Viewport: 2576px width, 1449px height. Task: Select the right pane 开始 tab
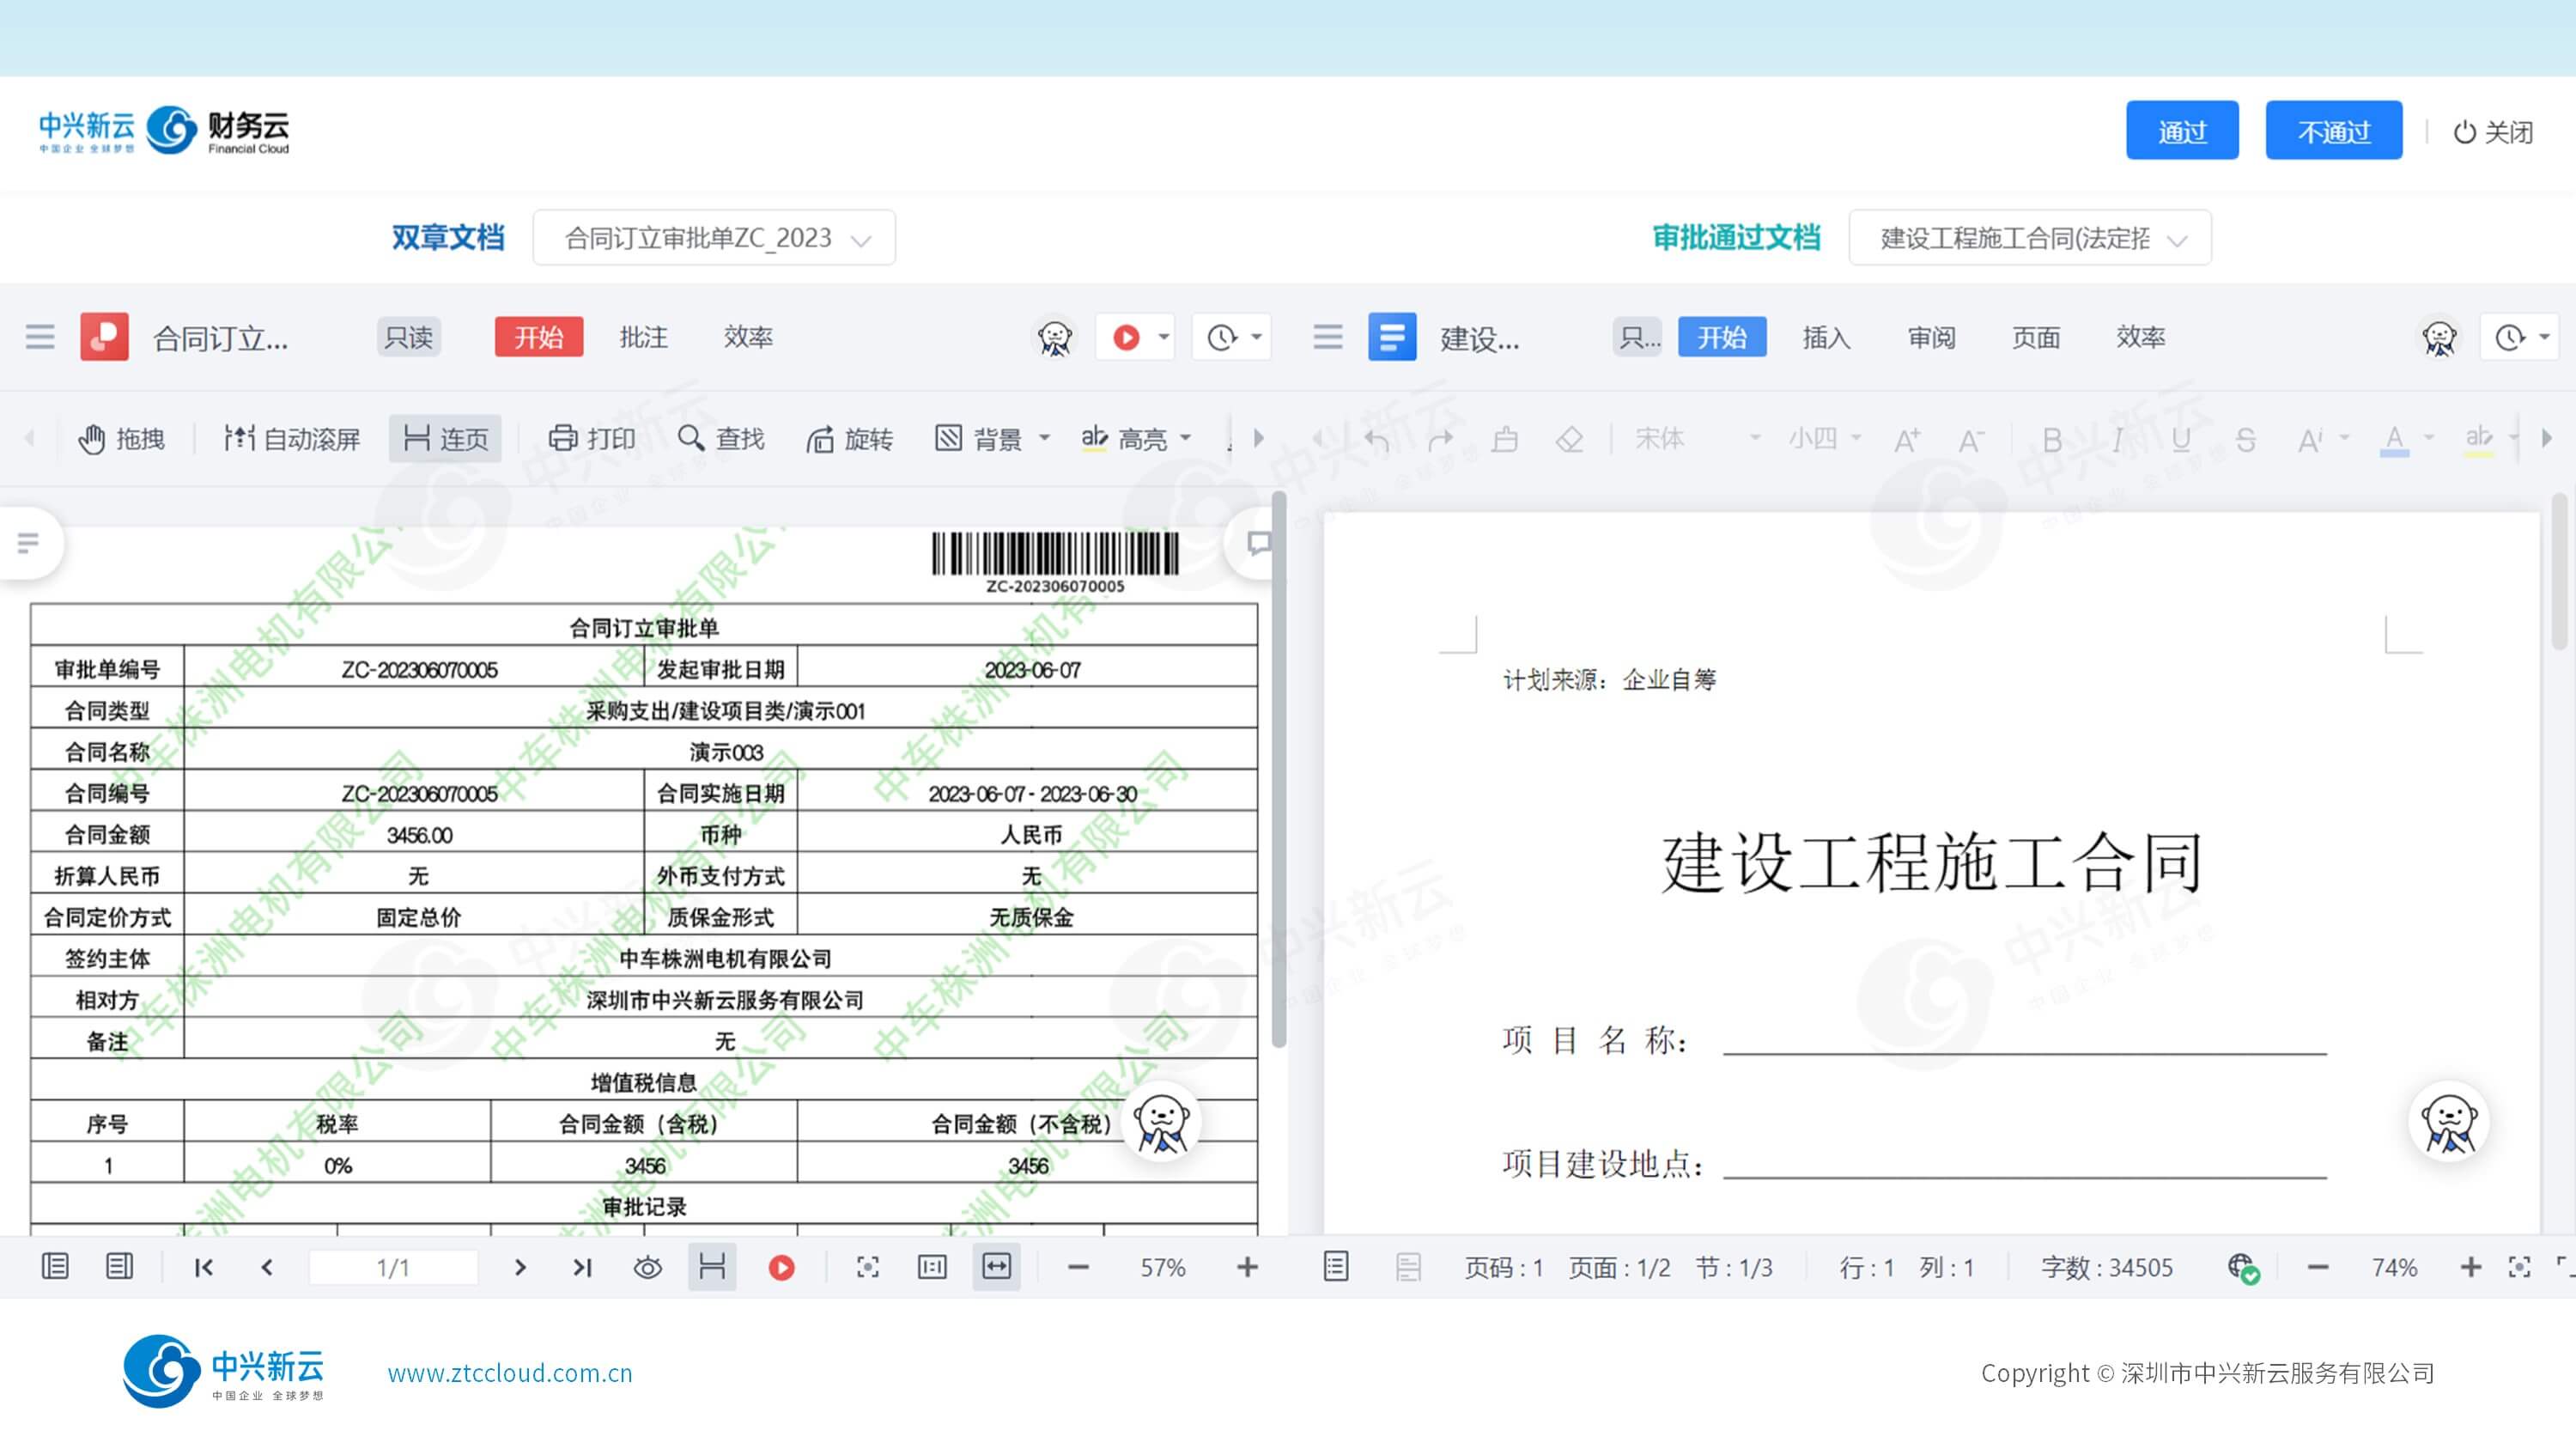(x=1722, y=337)
